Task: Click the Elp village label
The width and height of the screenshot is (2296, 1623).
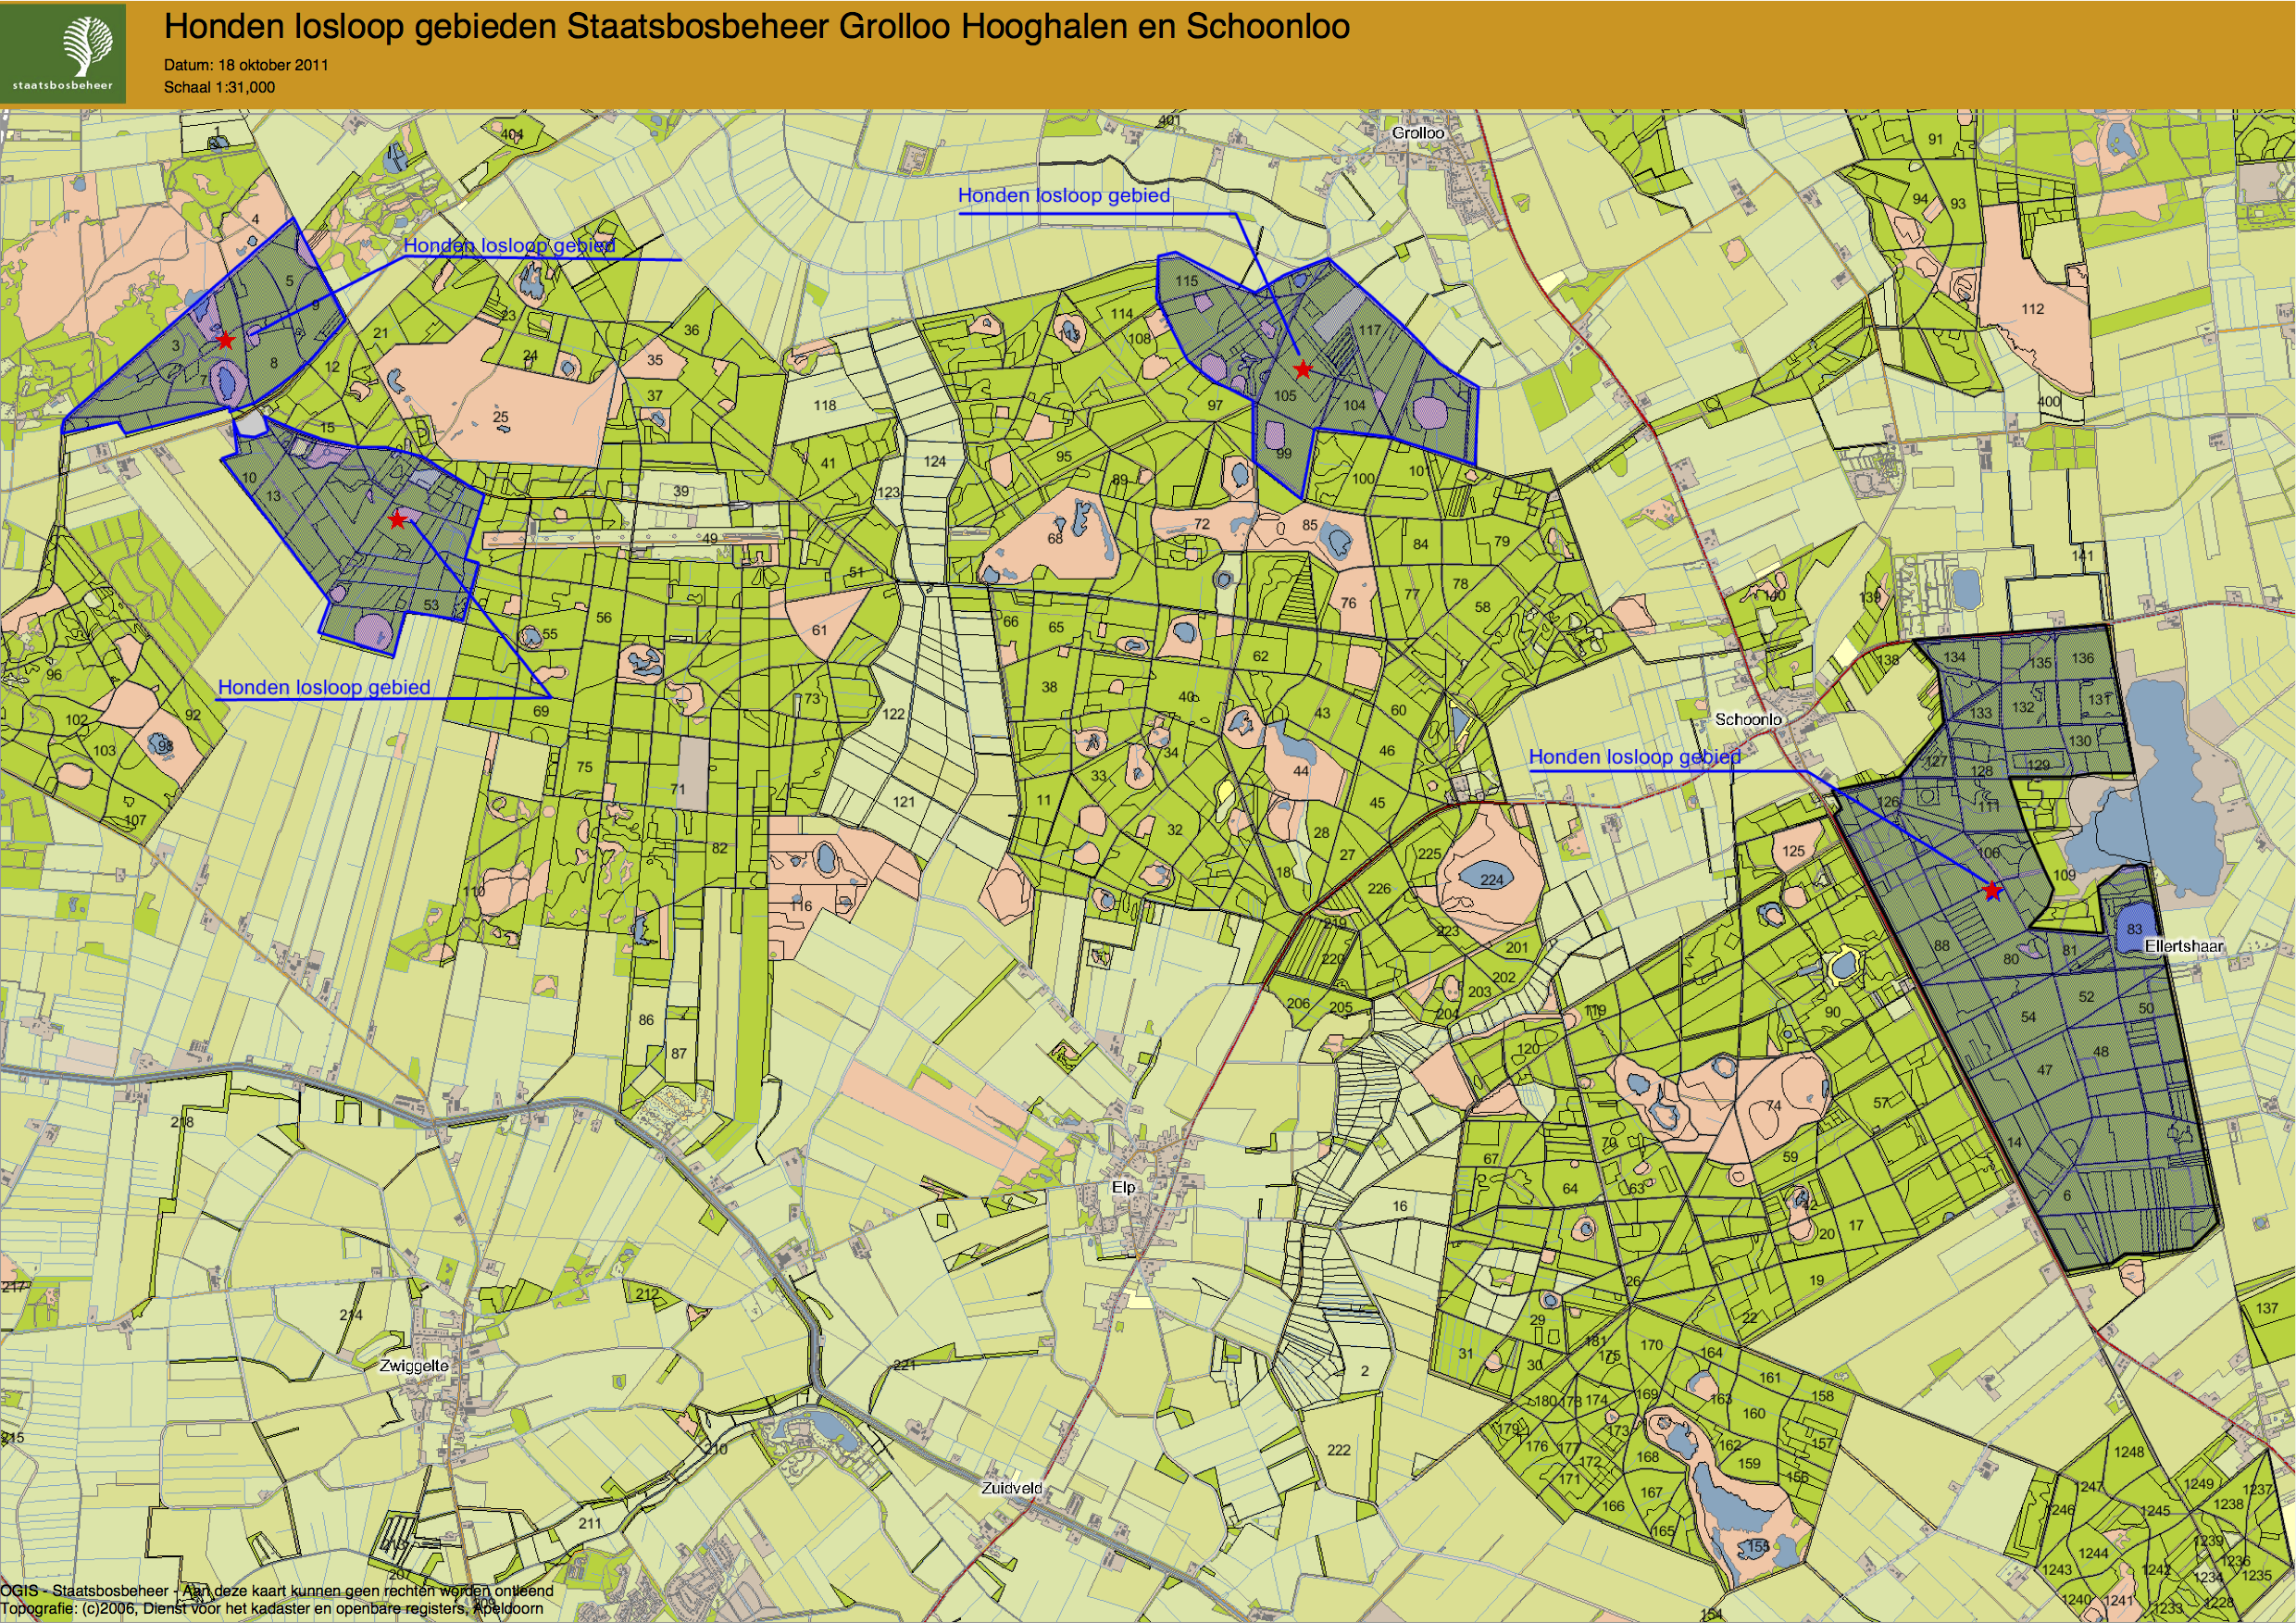Action: click(1124, 1187)
